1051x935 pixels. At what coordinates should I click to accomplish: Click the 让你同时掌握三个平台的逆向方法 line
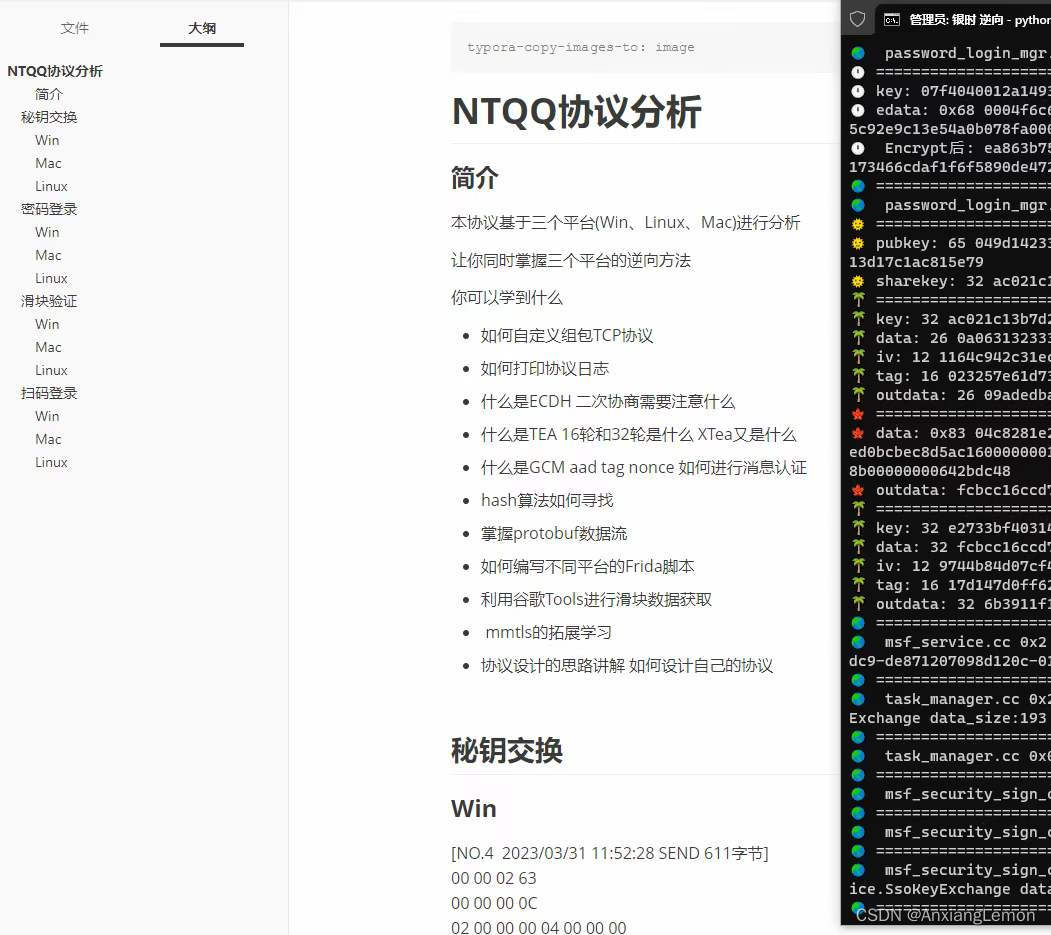[570, 260]
